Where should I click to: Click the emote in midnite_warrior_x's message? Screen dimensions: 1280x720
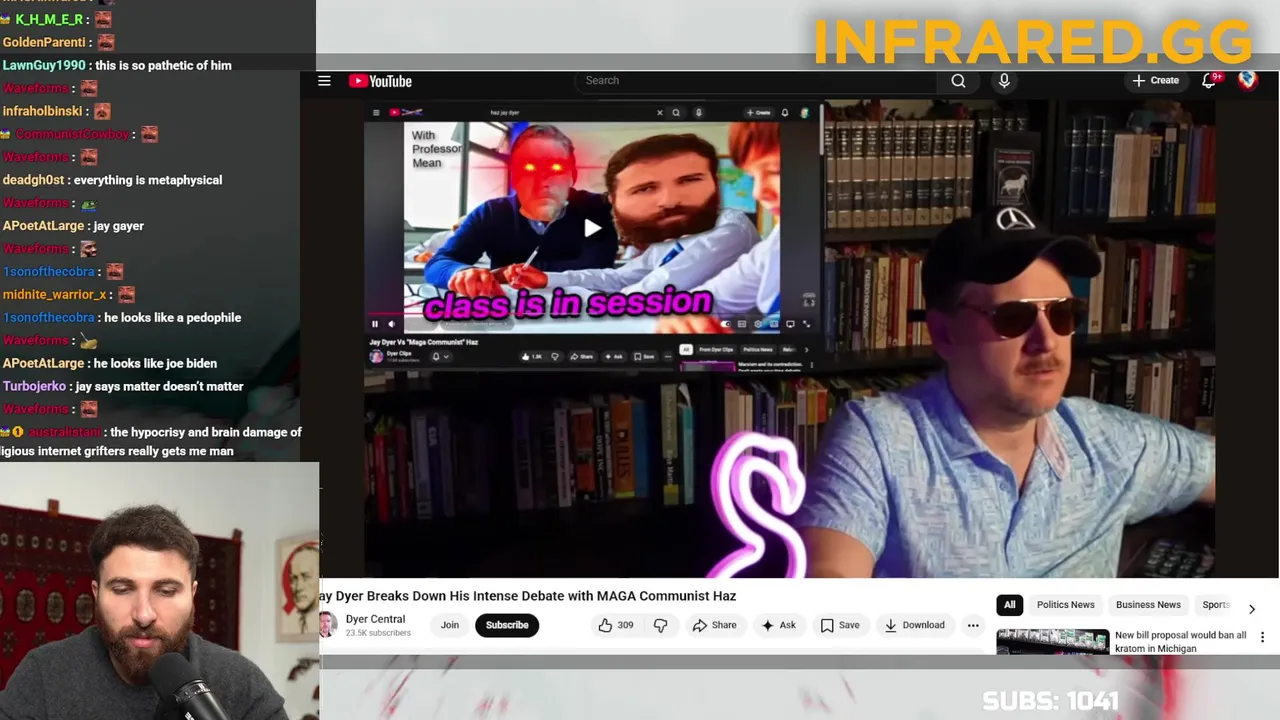126,294
